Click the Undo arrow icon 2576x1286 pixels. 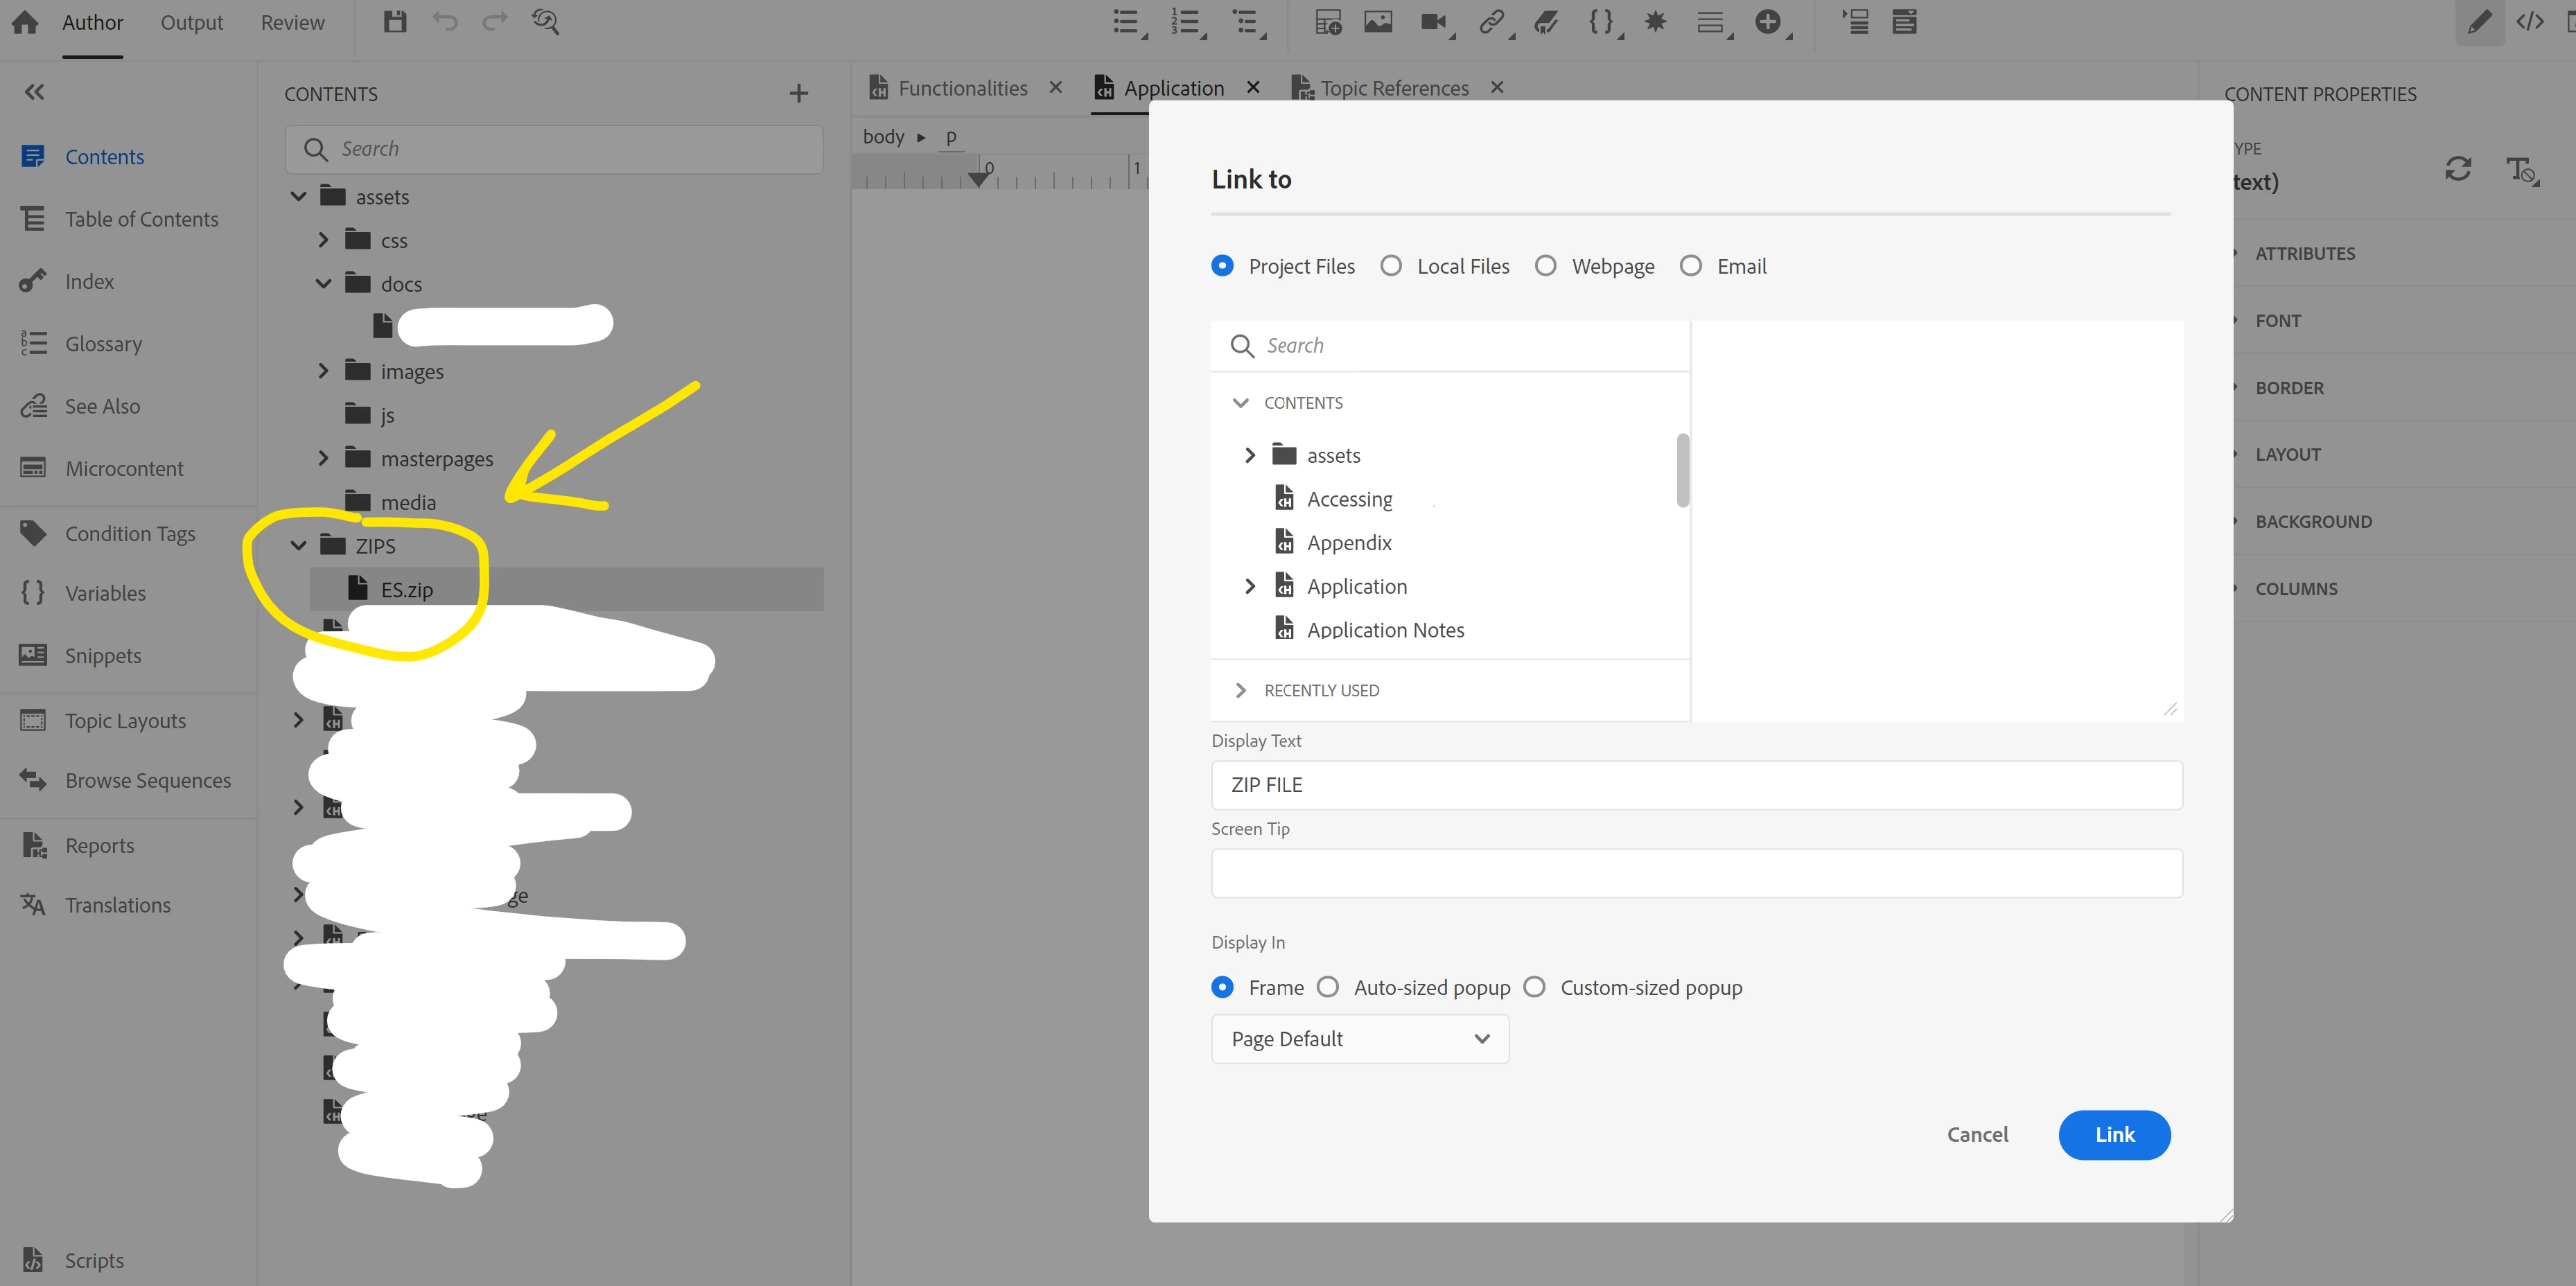[x=444, y=22]
